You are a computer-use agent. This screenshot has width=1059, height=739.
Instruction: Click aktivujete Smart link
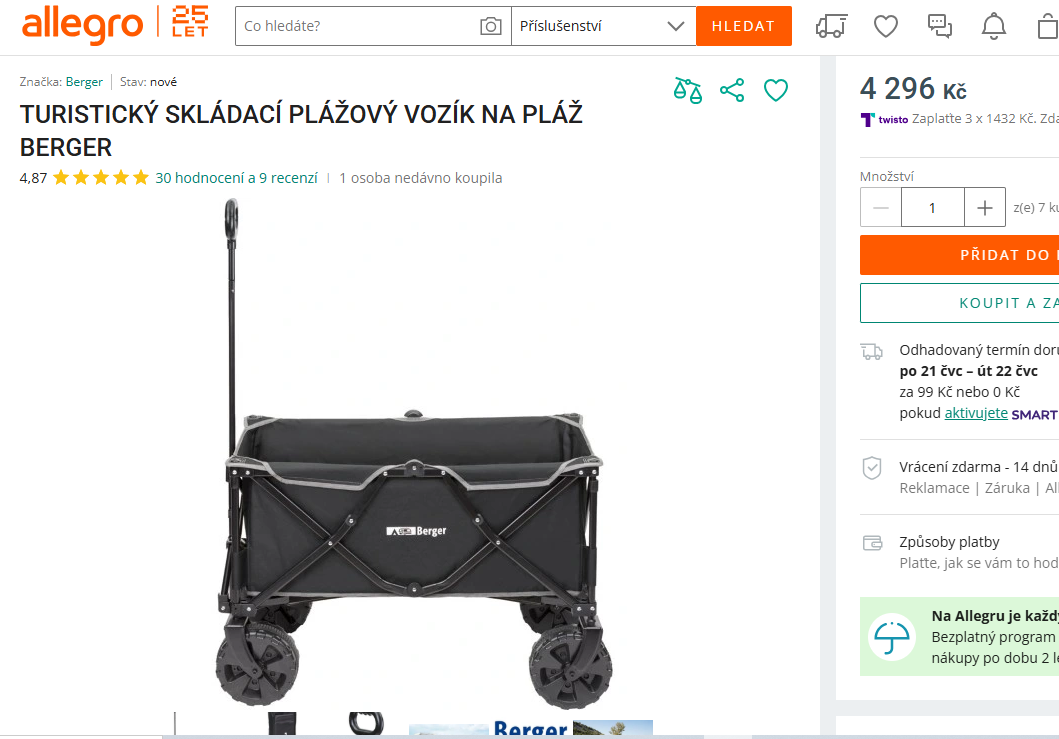click(976, 413)
